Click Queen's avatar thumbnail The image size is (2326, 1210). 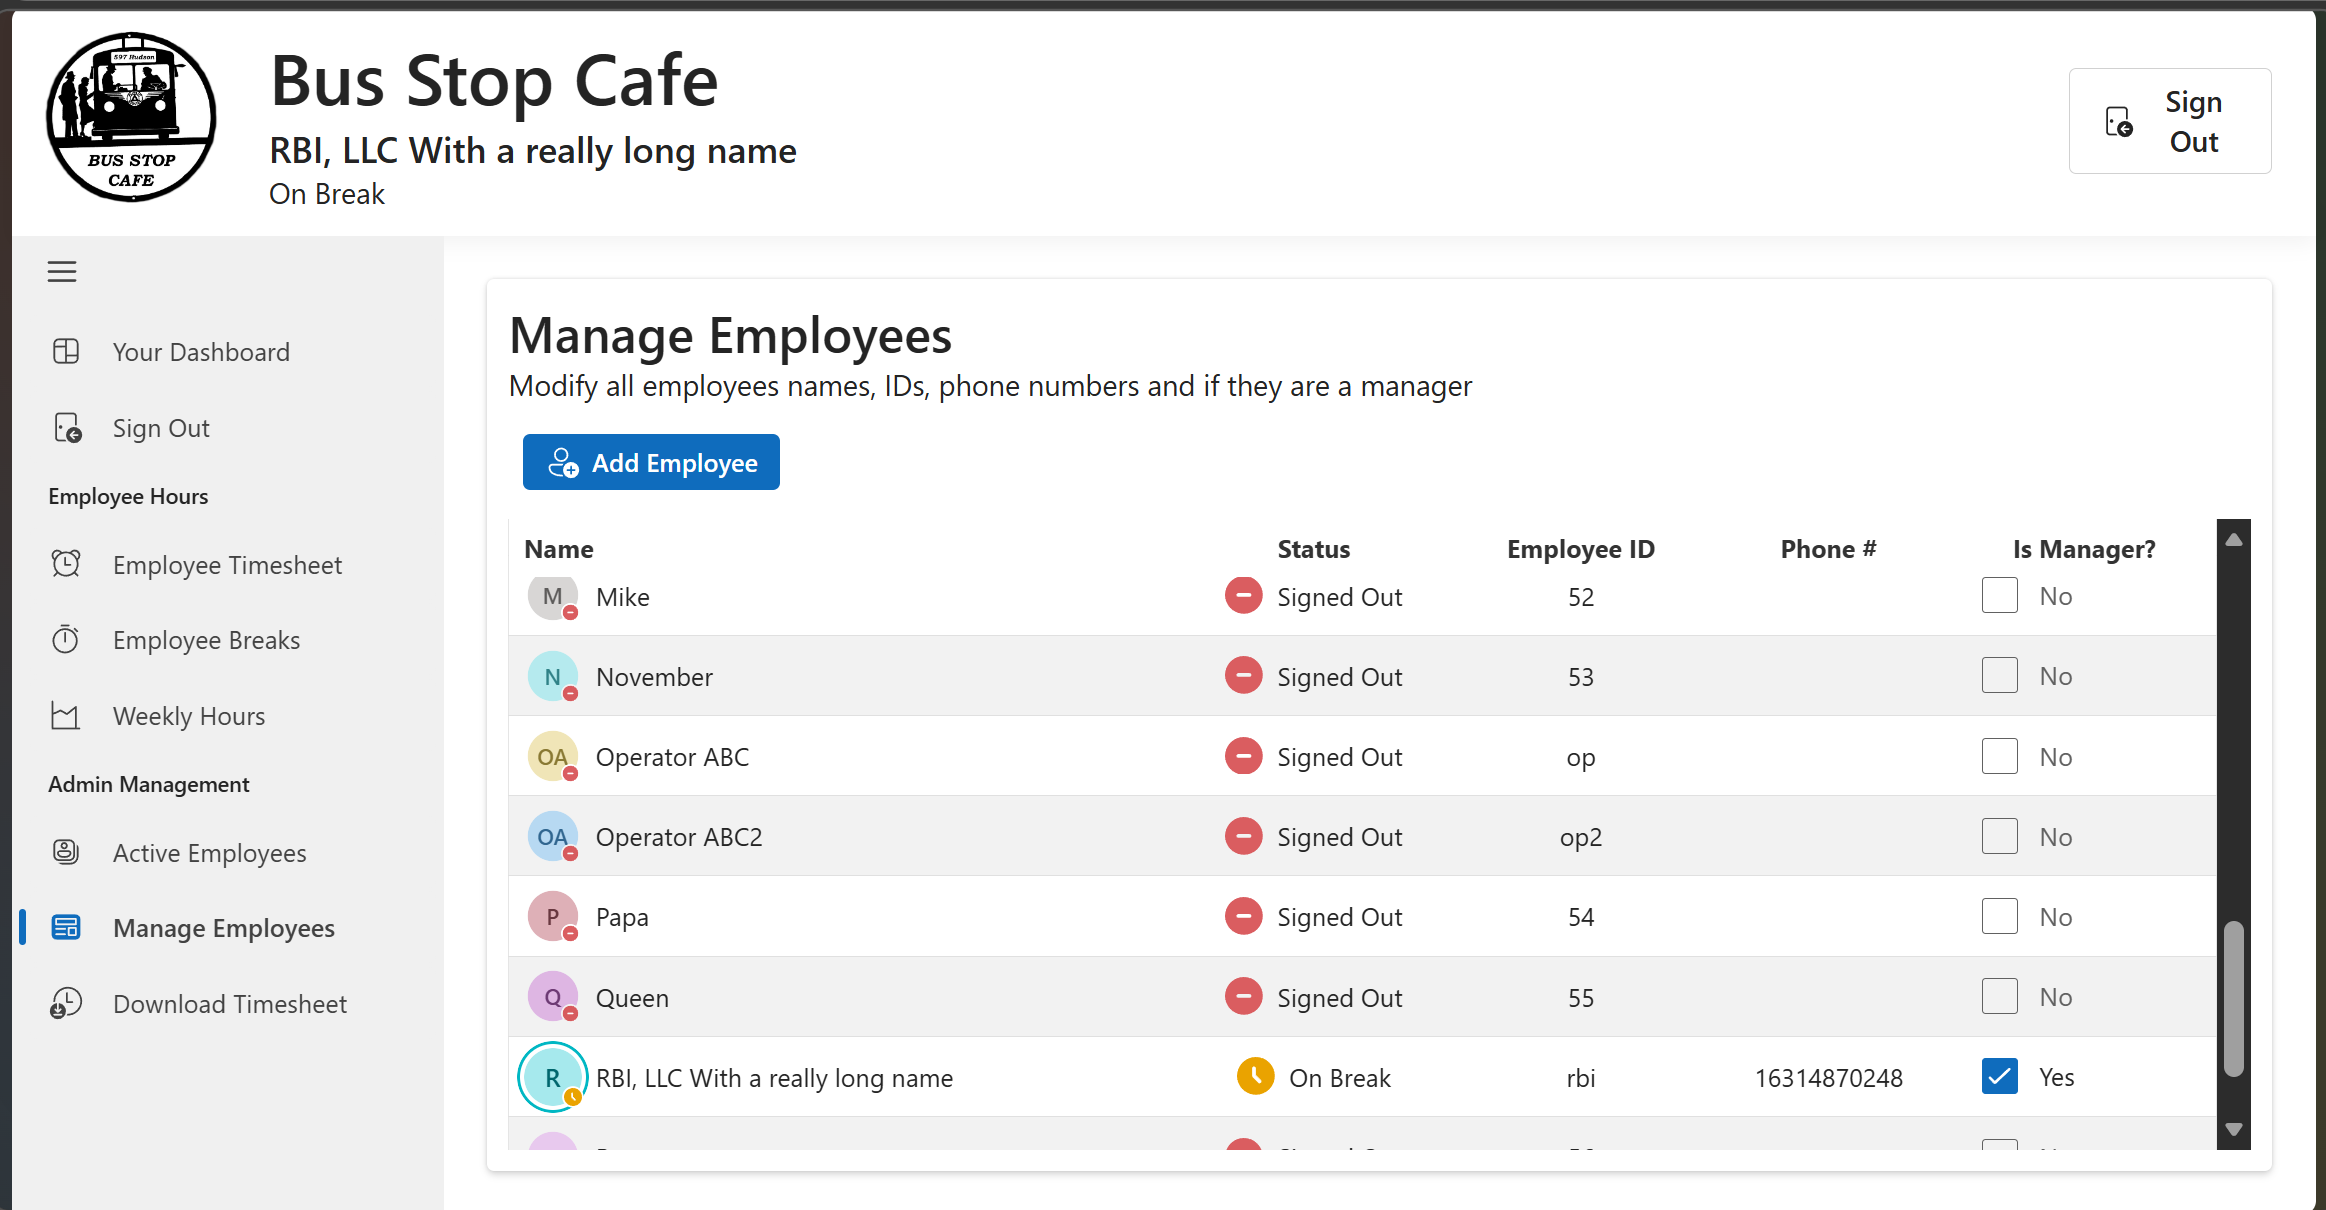pos(552,996)
